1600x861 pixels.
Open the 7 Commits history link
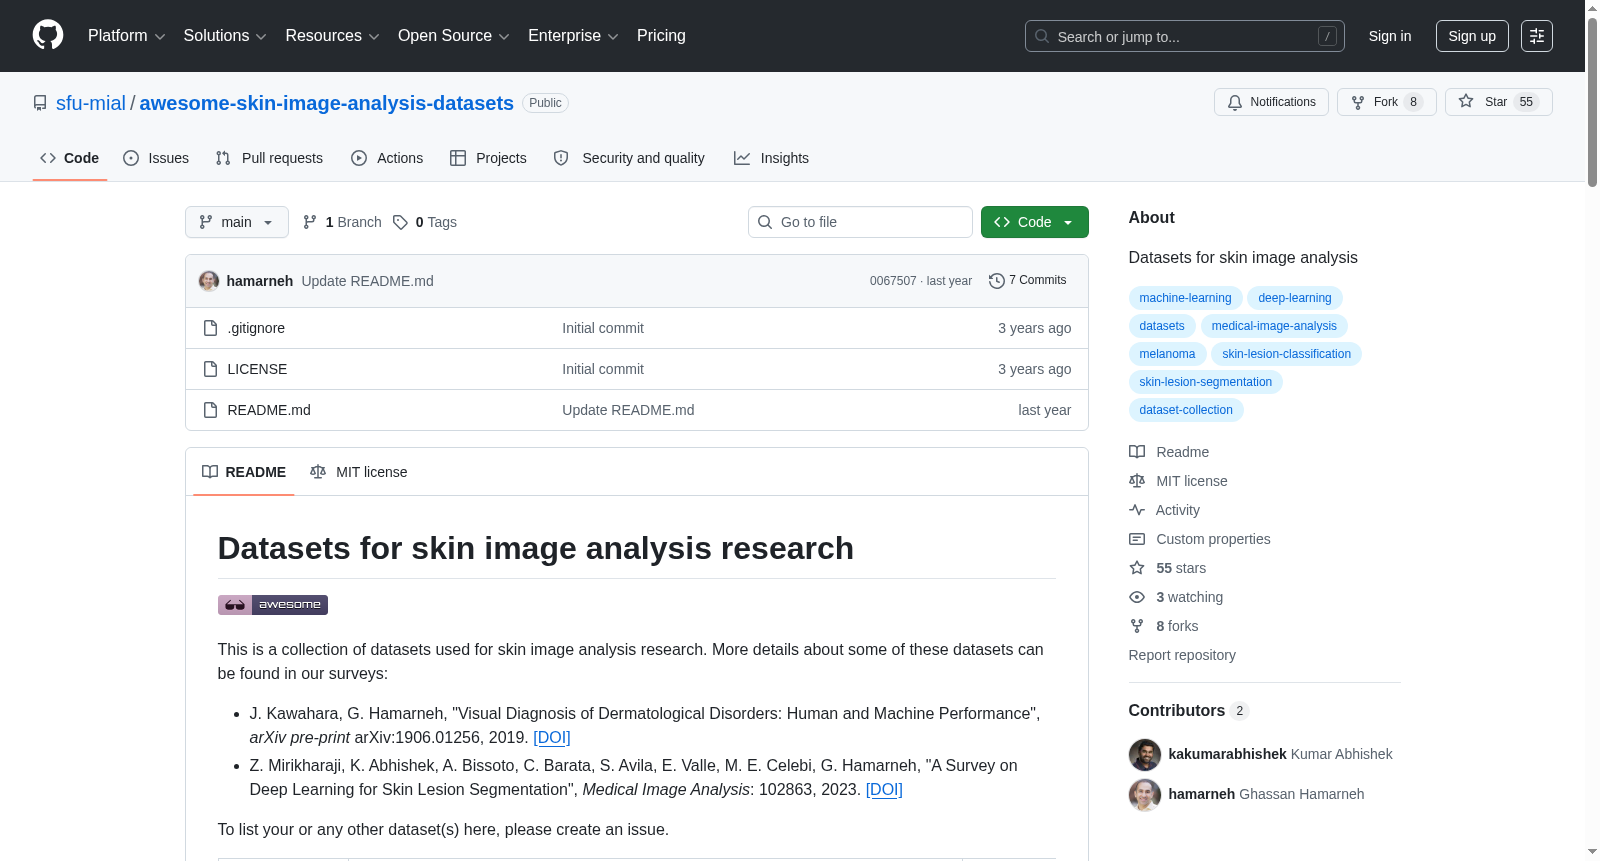tap(1028, 280)
